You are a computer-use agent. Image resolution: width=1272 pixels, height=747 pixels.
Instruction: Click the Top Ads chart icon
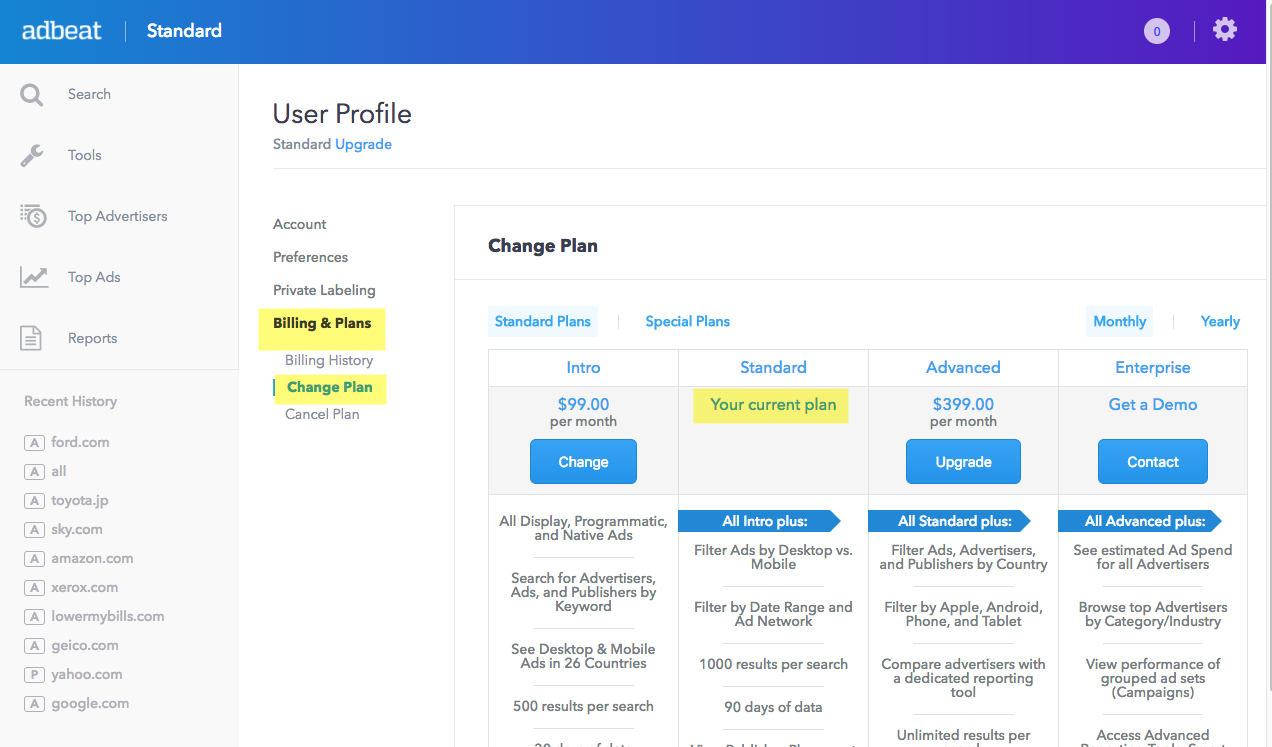click(33, 277)
